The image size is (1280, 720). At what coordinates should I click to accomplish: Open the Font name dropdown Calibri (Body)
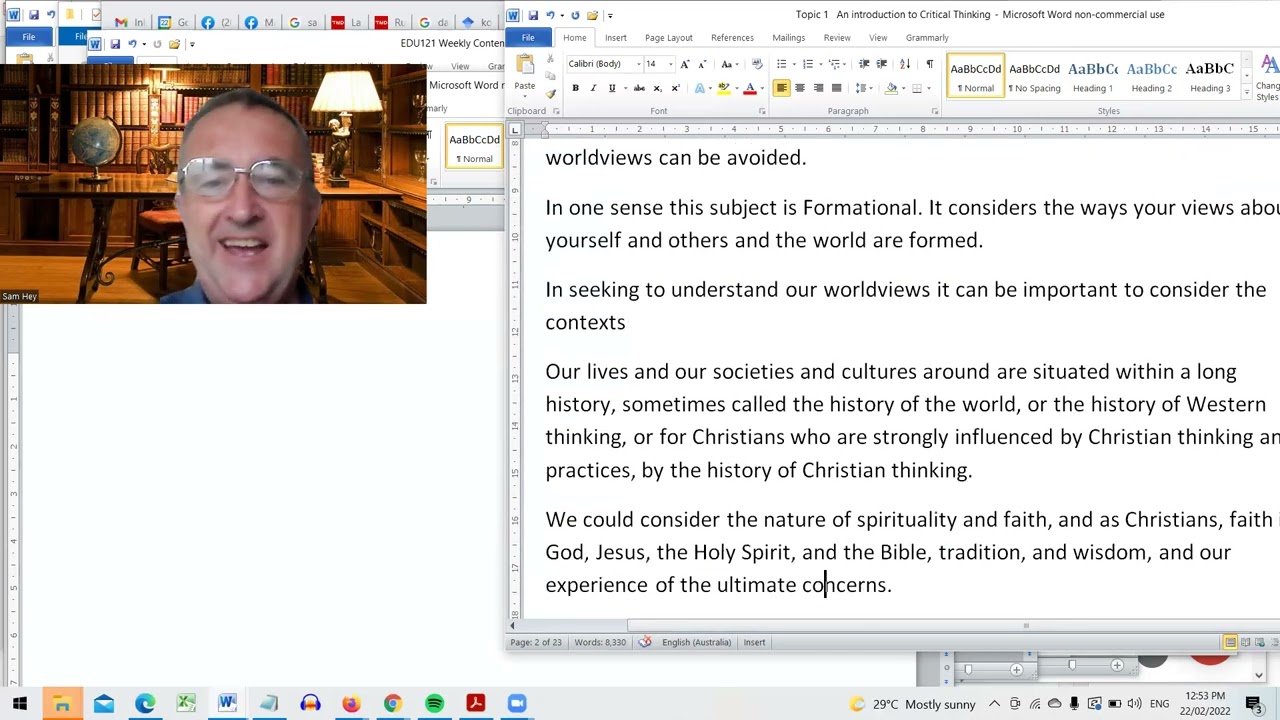coord(638,64)
